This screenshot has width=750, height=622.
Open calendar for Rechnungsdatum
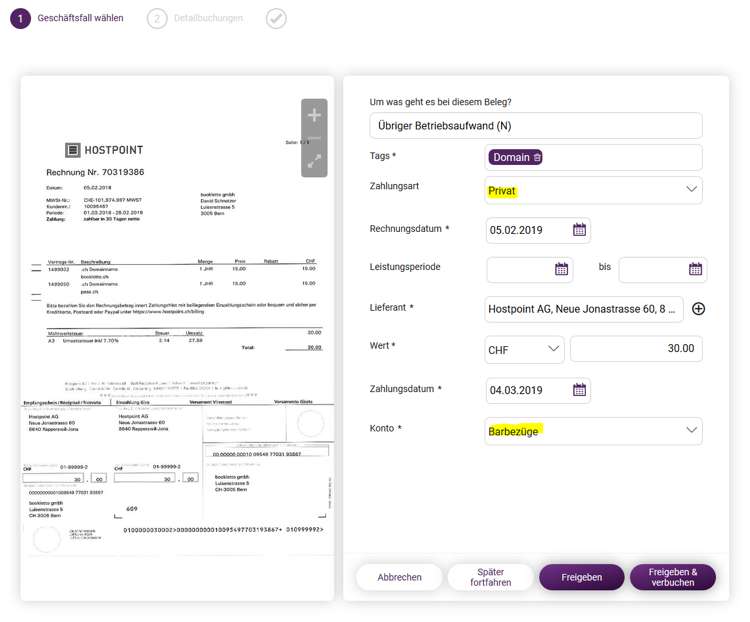coord(579,230)
